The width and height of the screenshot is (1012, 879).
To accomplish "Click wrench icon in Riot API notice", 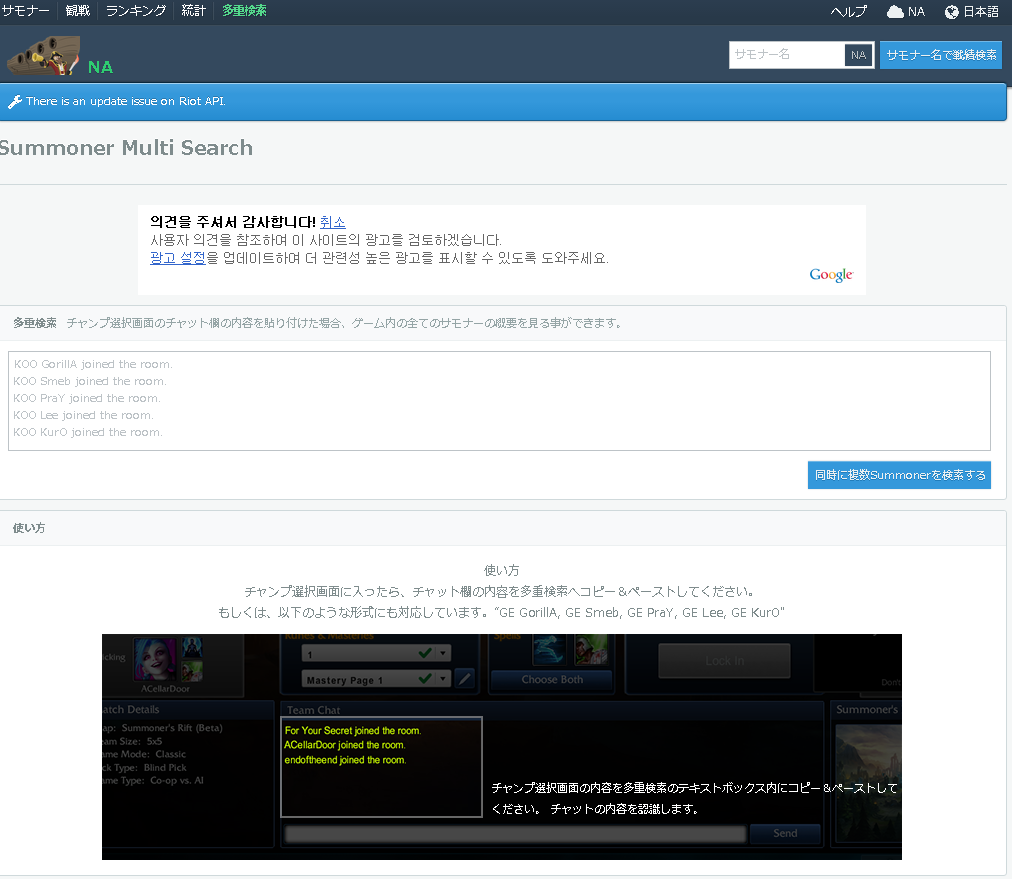I will [x=14, y=101].
